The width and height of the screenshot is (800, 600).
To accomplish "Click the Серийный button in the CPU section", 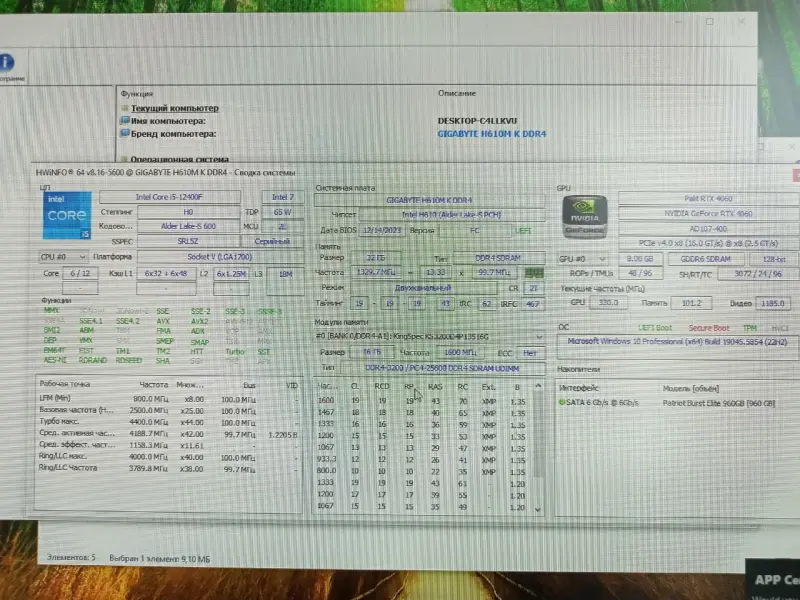I will [x=272, y=241].
